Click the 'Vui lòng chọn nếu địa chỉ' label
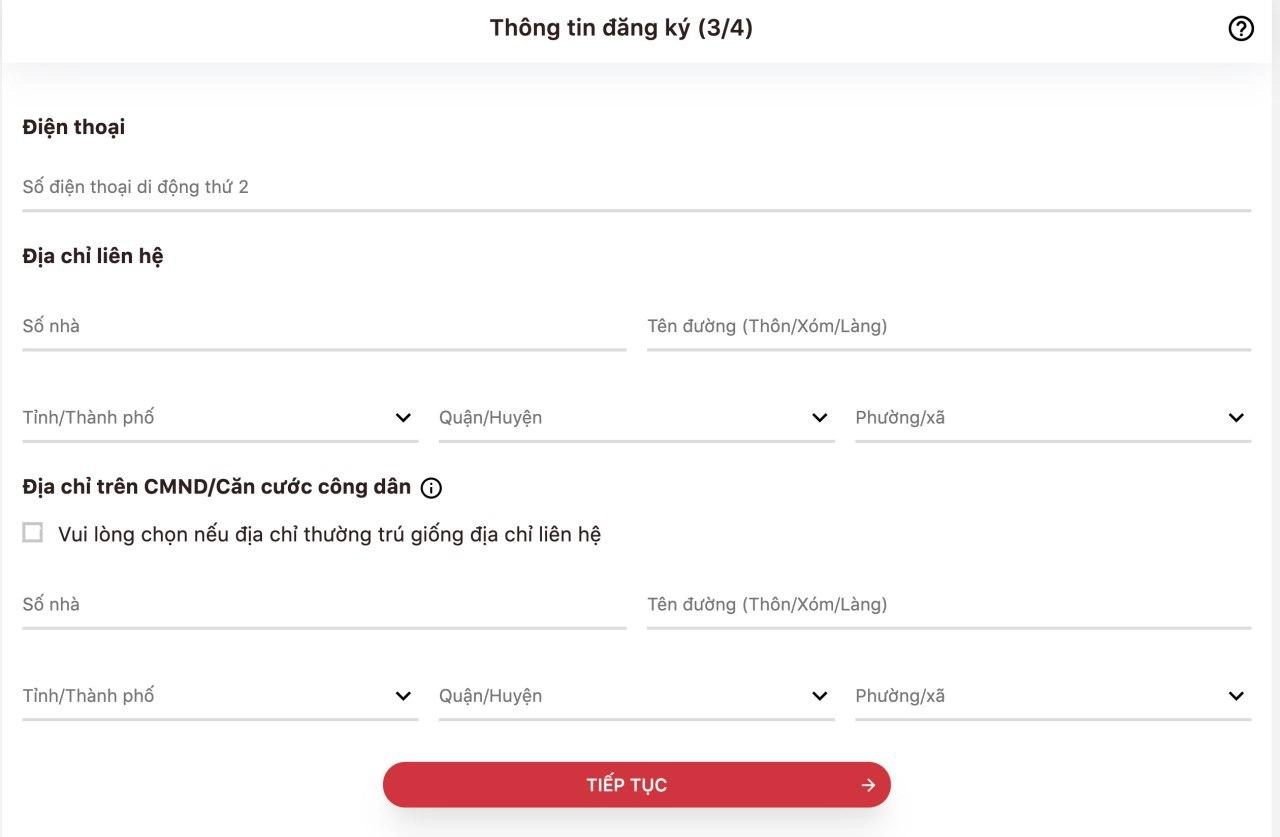The width and height of the screenshot is (1280, 837). 329,534
